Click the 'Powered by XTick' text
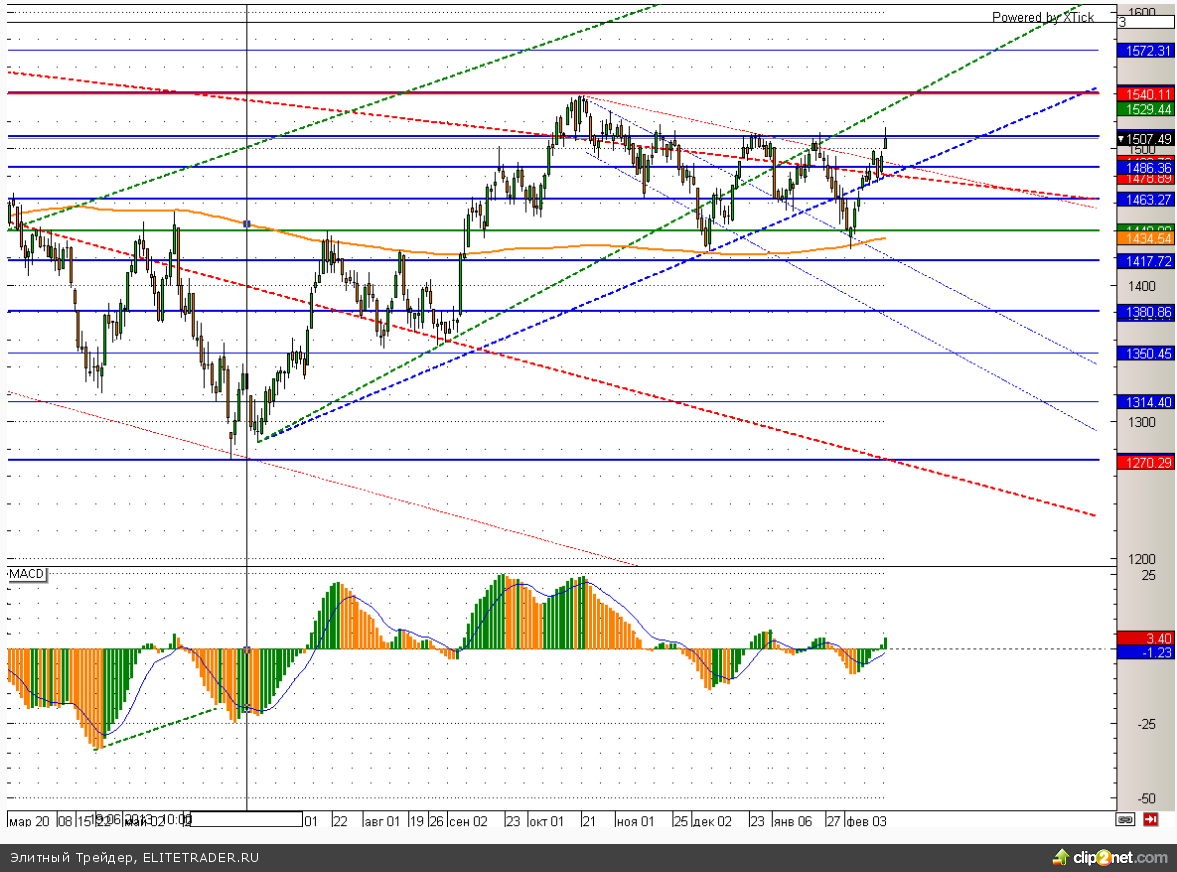Screen dimensions: 1177x872 pos(1043,17)
